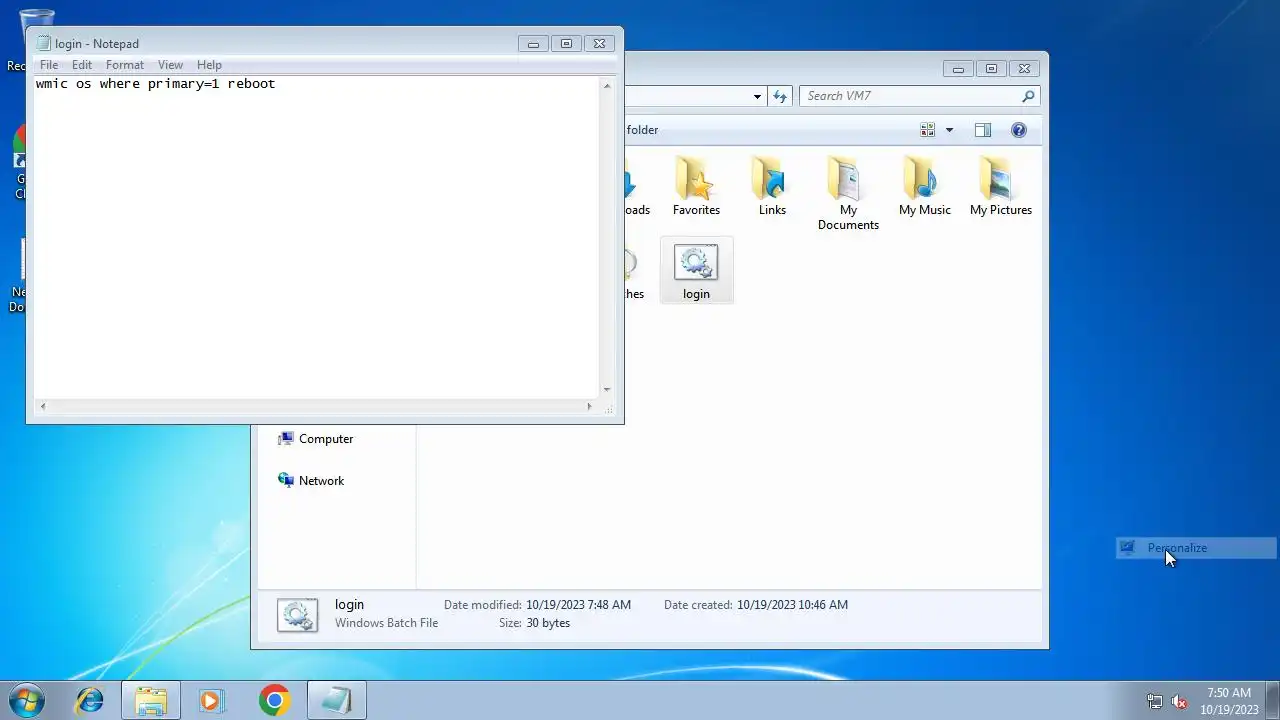The image size is (1280, 720).
Task: Click the Search VM7 field in Explorer
Action: click(910, 96)
